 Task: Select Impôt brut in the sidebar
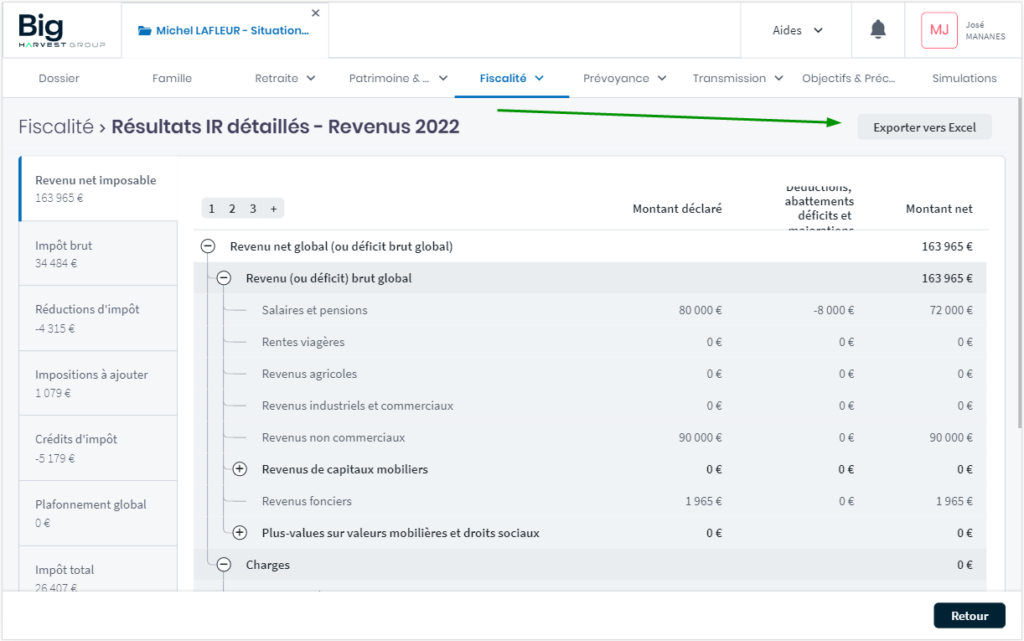tap(98, 254)
